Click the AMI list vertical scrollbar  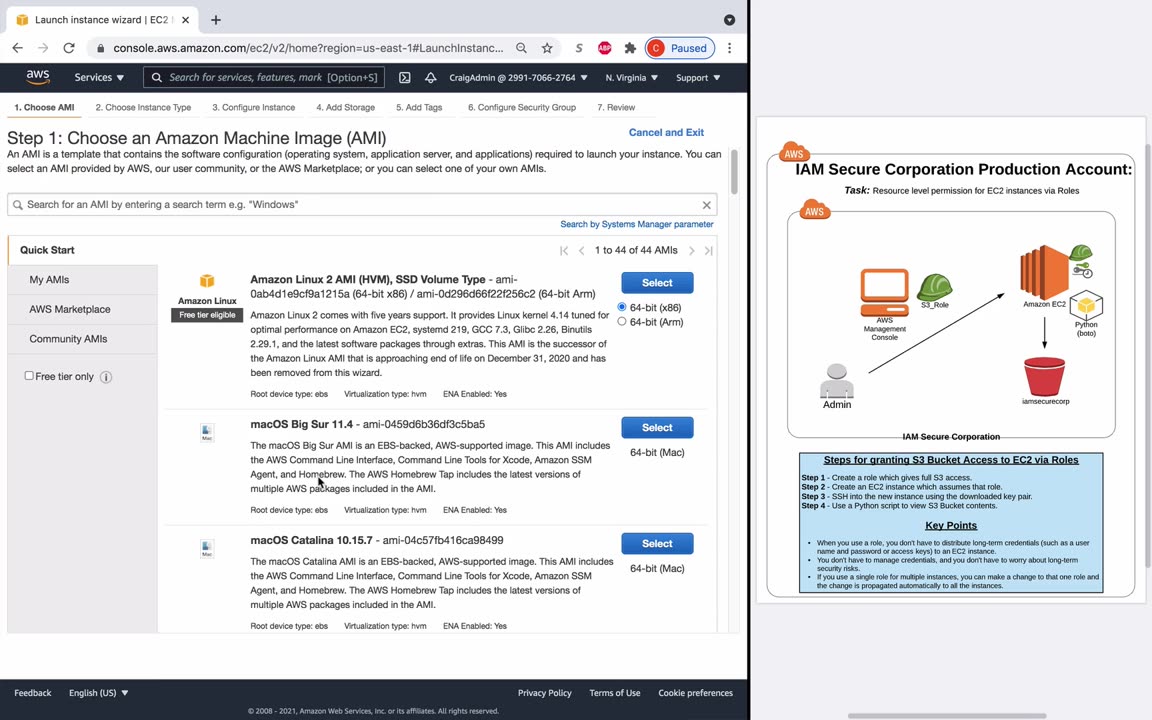pyautogui.click(x=733, y=171)
